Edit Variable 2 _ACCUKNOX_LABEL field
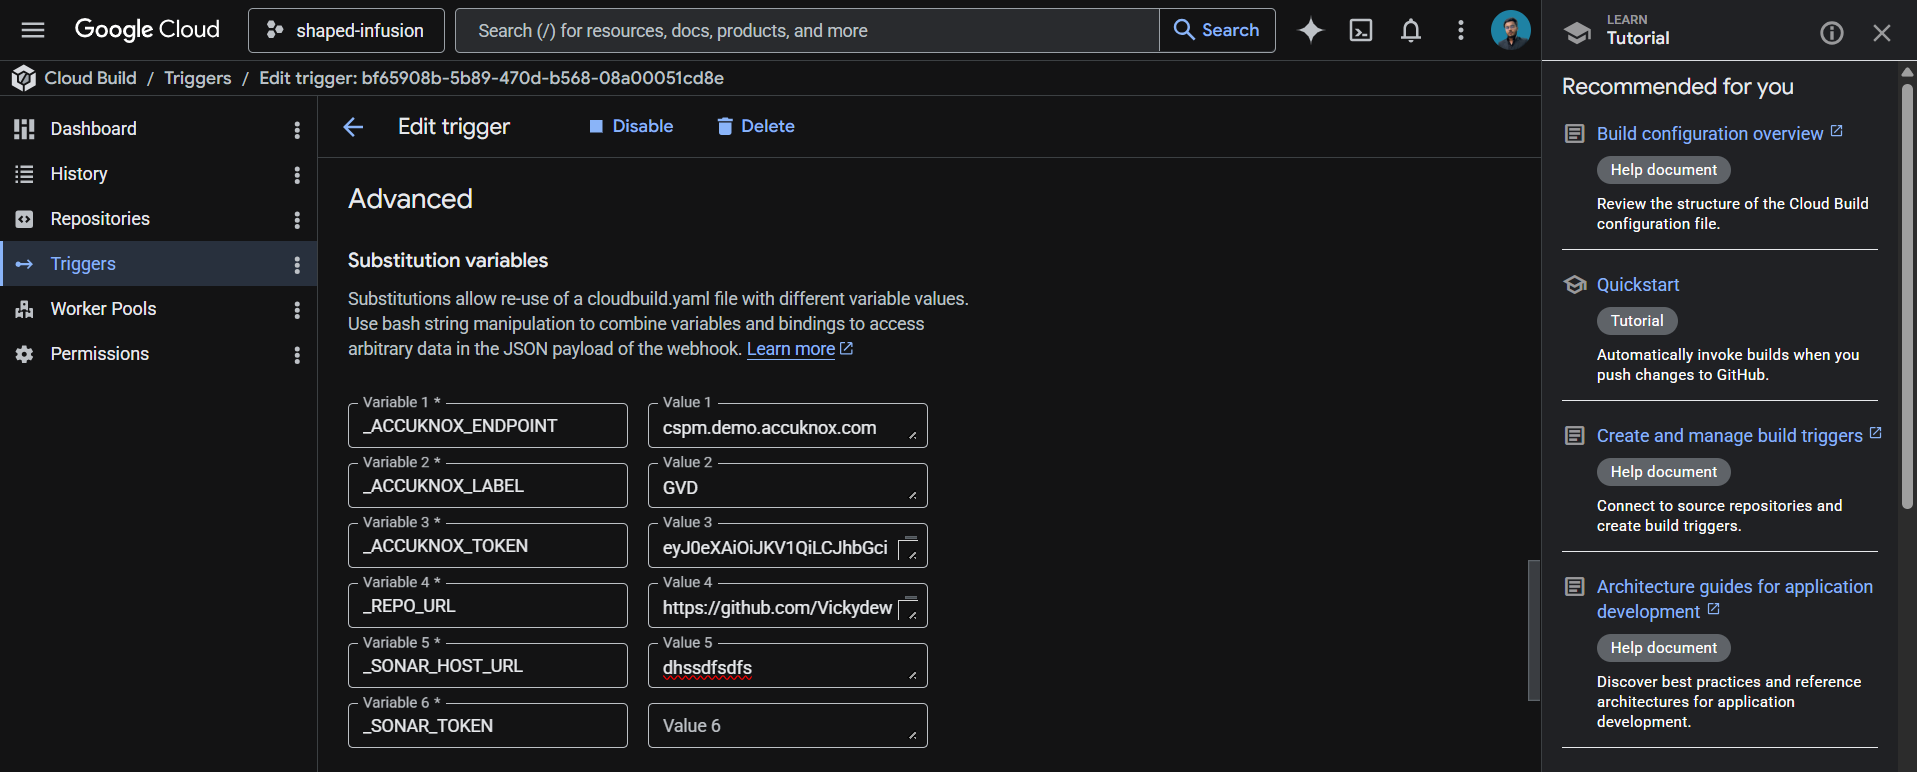The height and width of the screenshot is (772, 1917). click(488, 486)
